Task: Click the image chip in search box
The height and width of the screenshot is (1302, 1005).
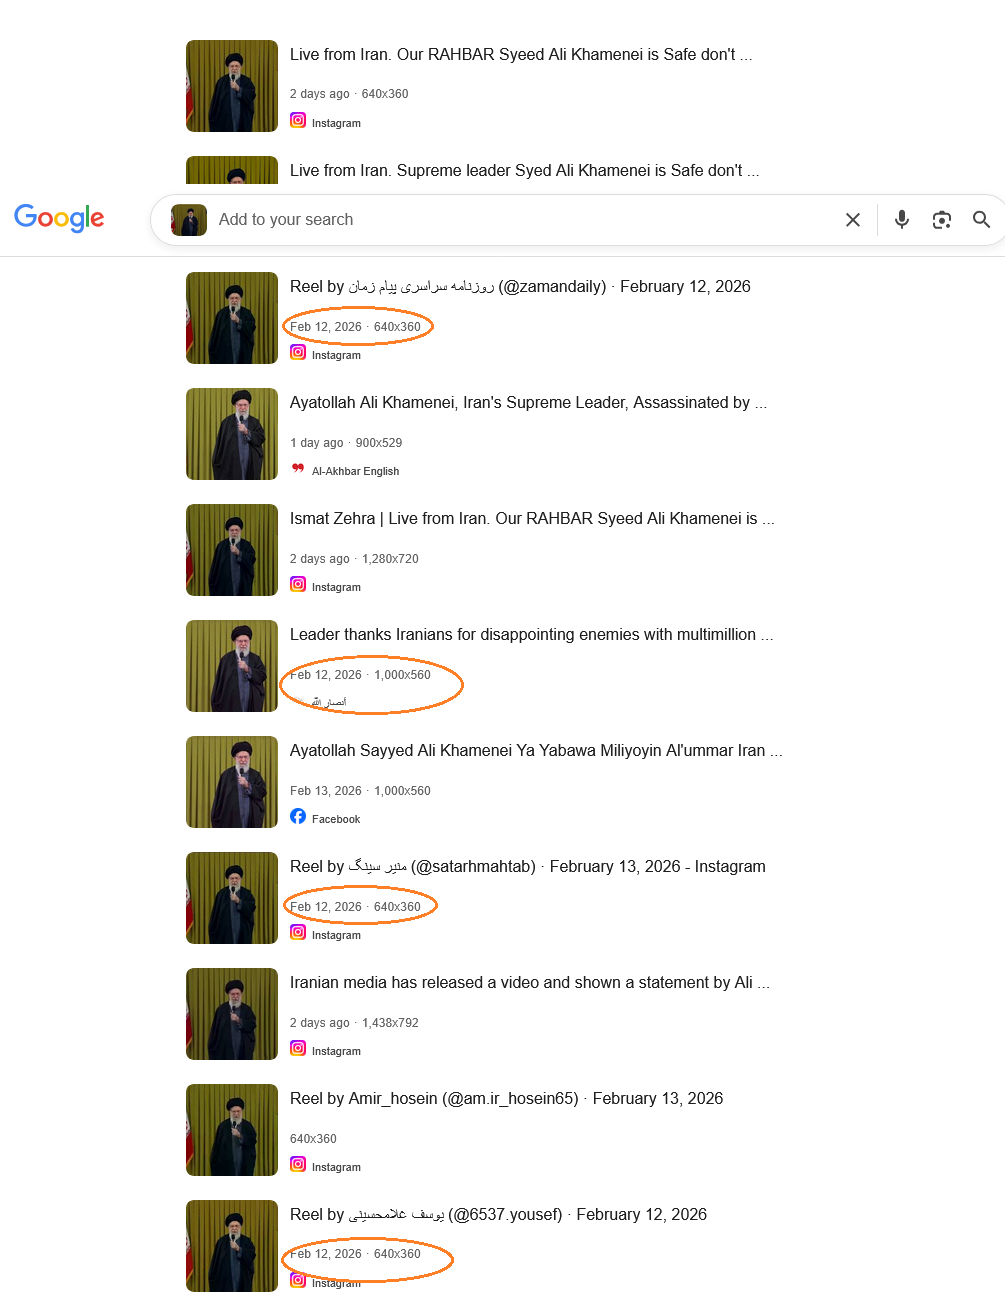Action: click(189, 220)
